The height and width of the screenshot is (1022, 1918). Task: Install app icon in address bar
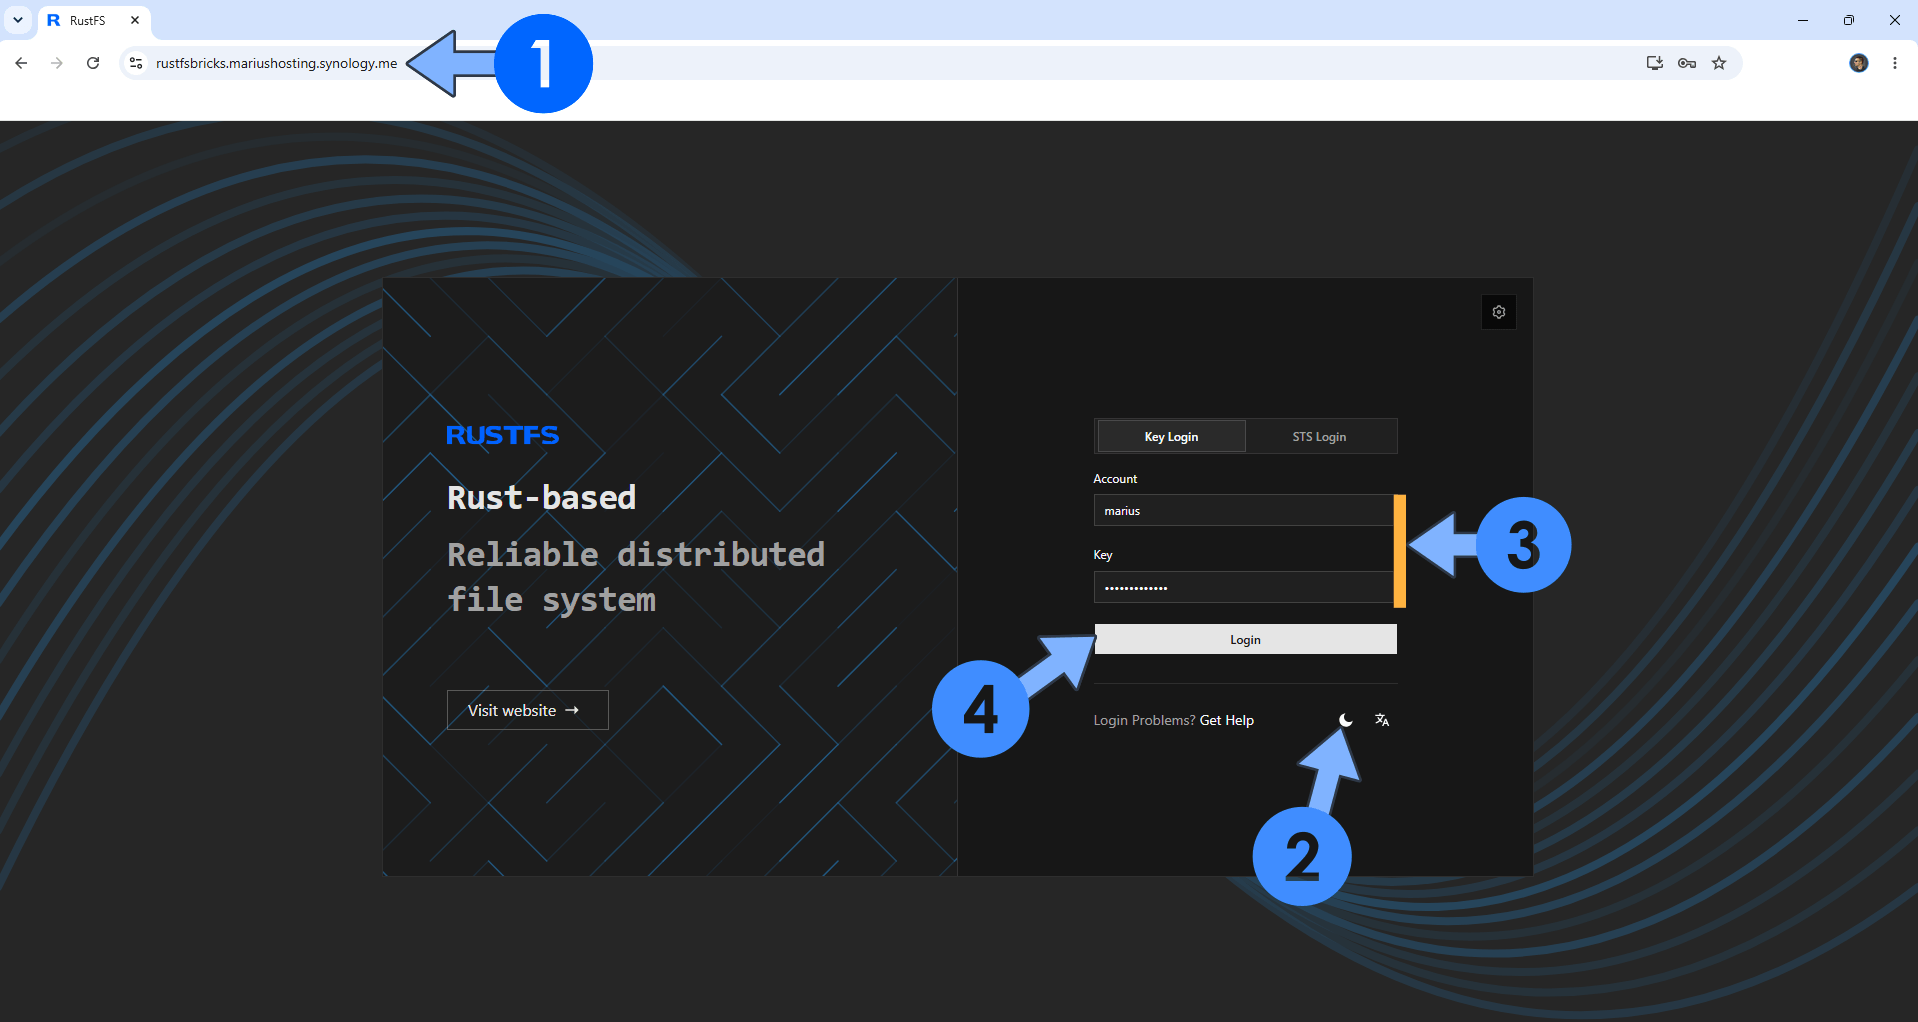1655,63
